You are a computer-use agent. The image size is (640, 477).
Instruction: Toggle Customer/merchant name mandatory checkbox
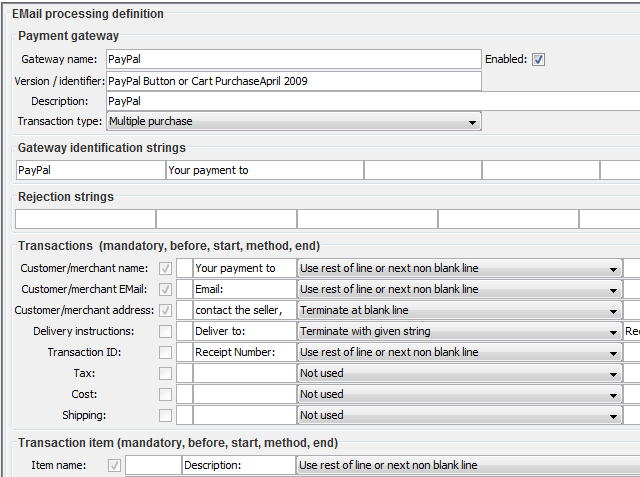[x=165, y=268]
